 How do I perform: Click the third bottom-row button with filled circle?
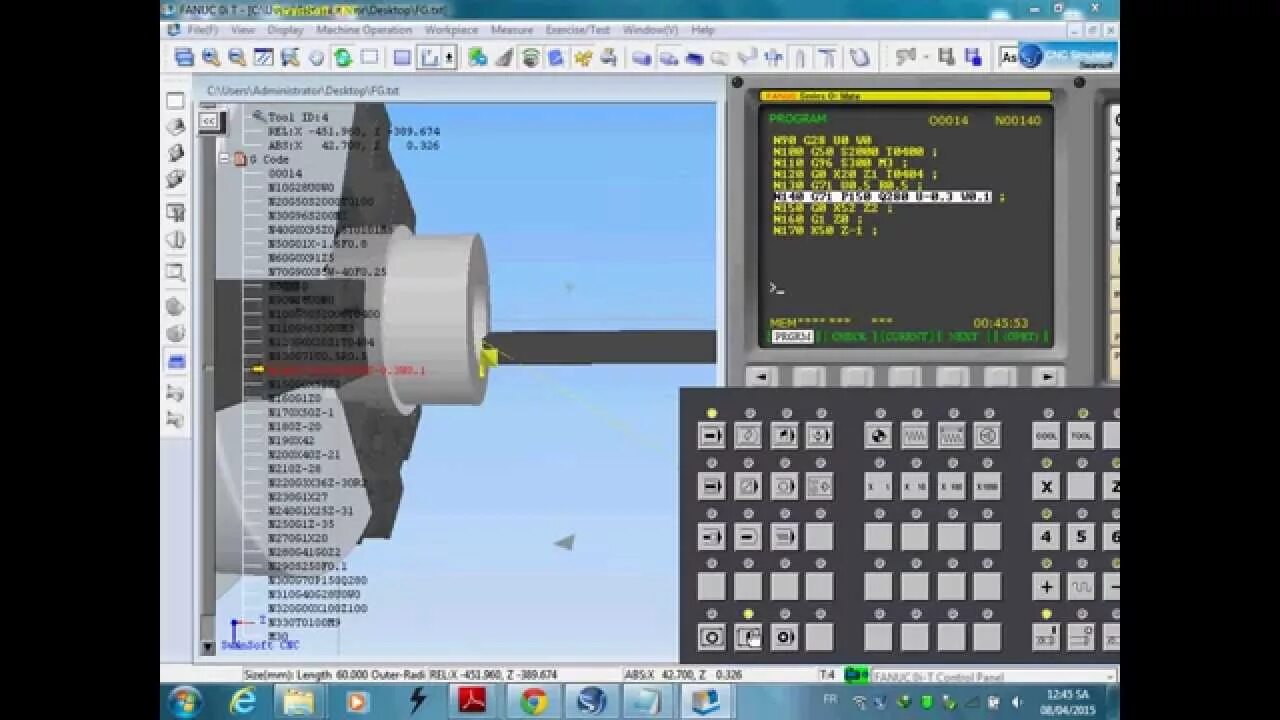point(784,637)
